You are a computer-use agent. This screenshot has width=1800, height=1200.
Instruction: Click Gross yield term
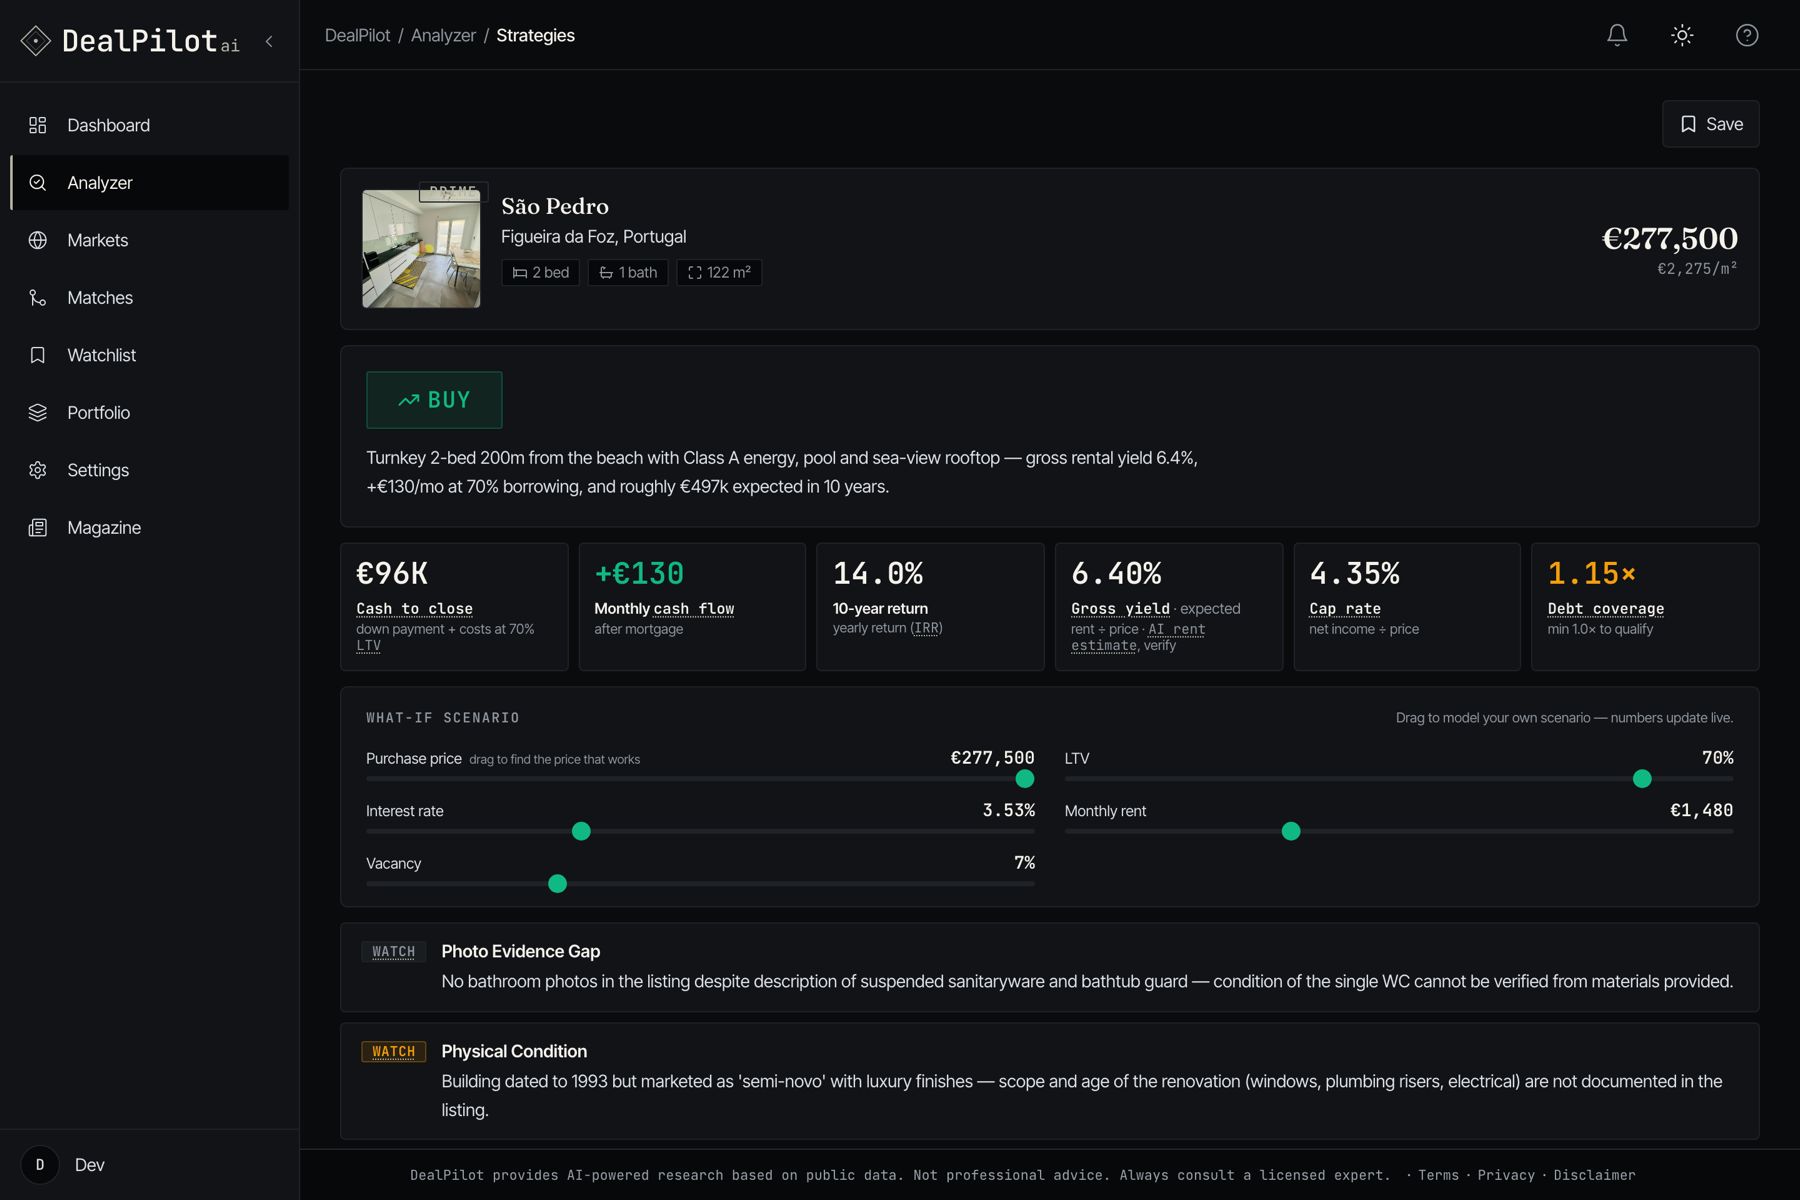pos(1120,608)
